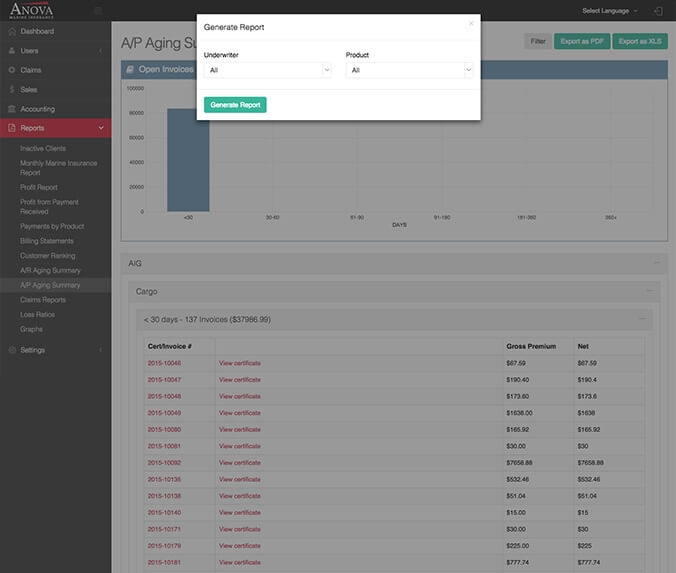
Task: Open A/R Aging Summary report
Action: tap(50, 270)
